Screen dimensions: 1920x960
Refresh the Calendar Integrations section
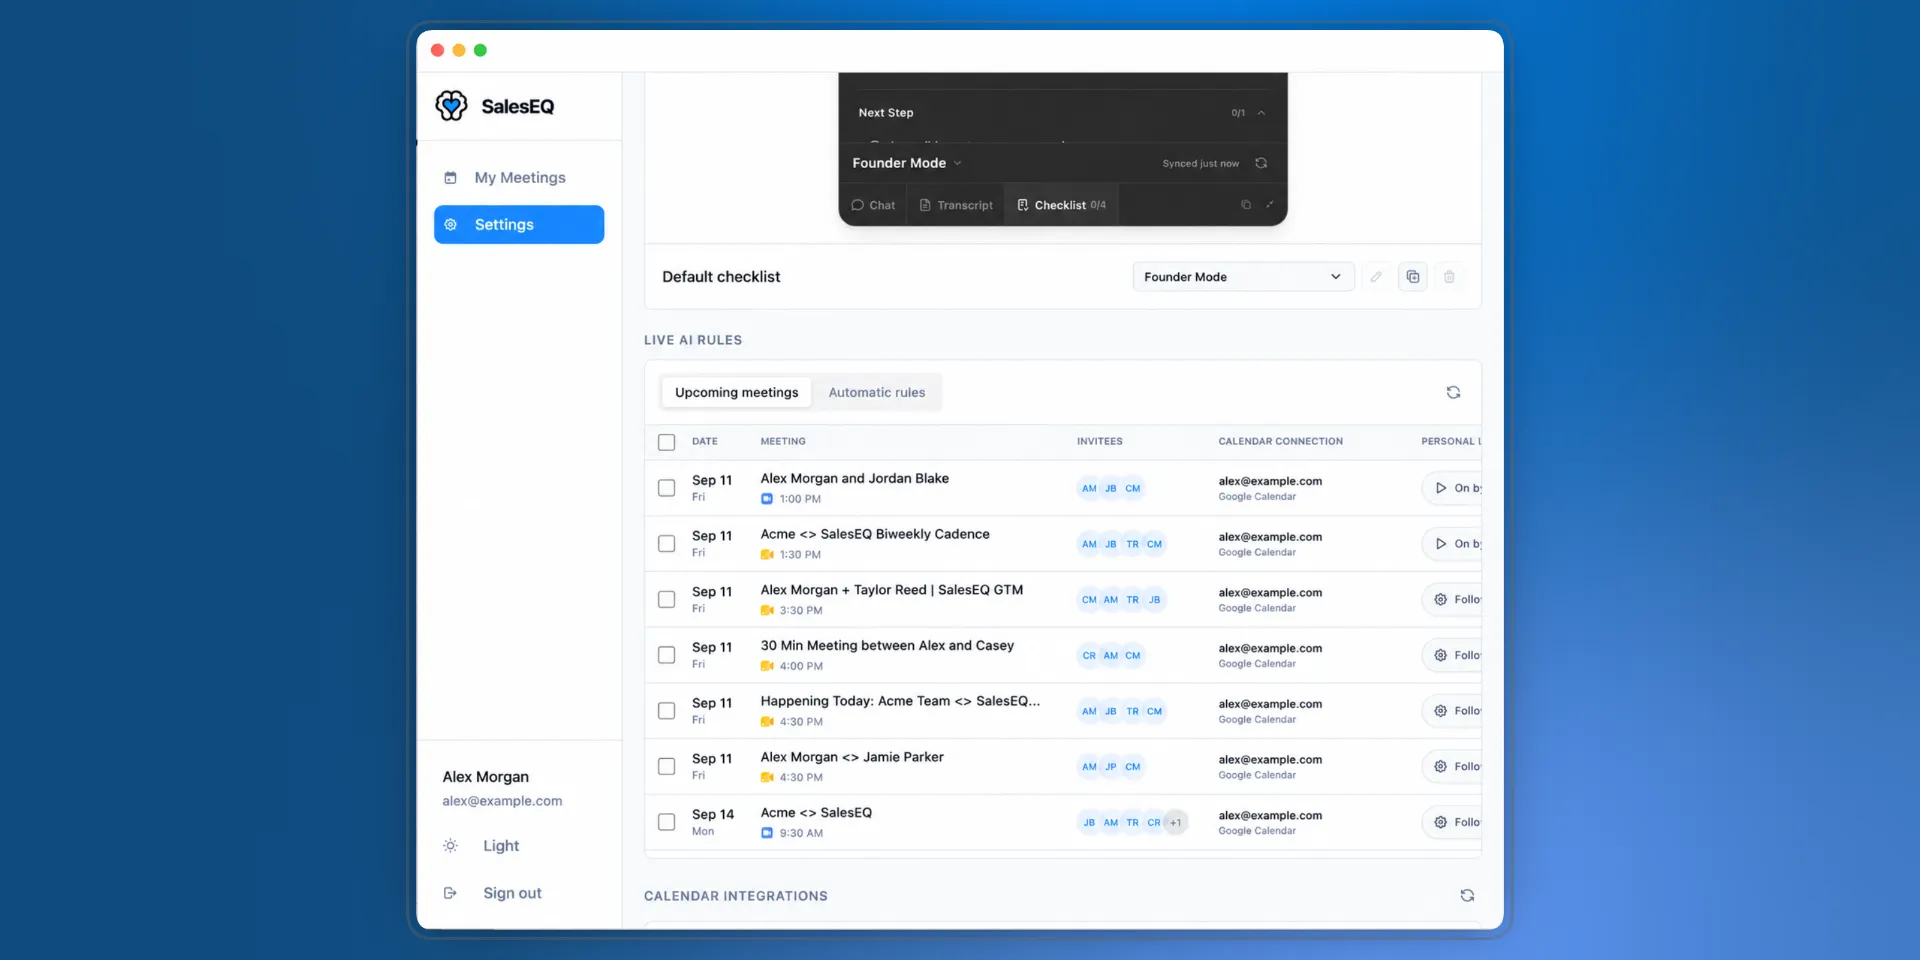(1467, 896)
